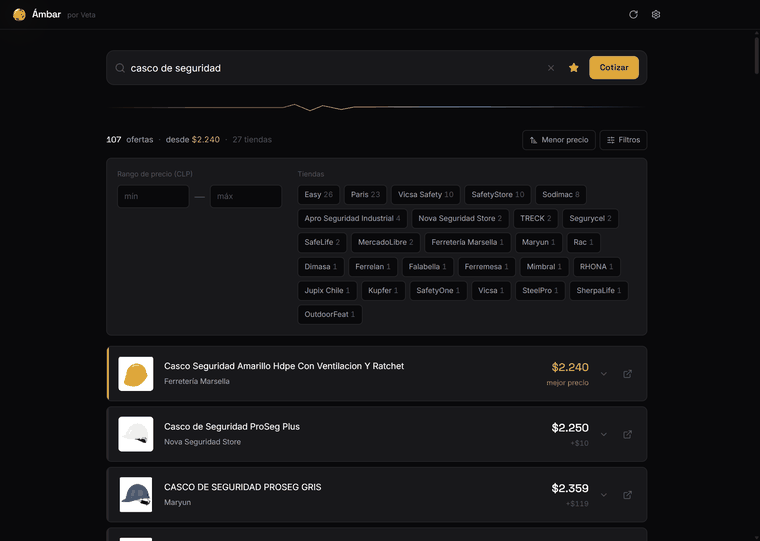Expand the PROSEG GRIS offer details
The height and width of the screenshot is (541, 760).
(603, 495)
